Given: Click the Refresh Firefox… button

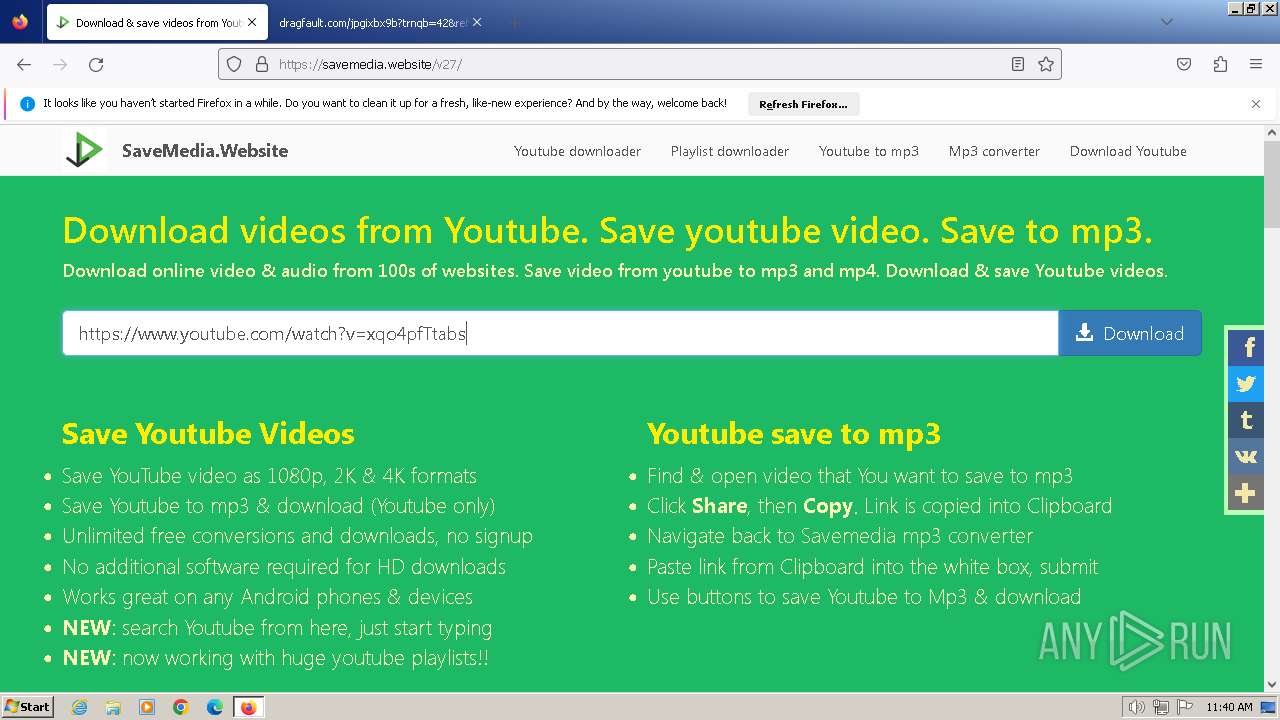Looking at the screenshot, I should (803, 103).
